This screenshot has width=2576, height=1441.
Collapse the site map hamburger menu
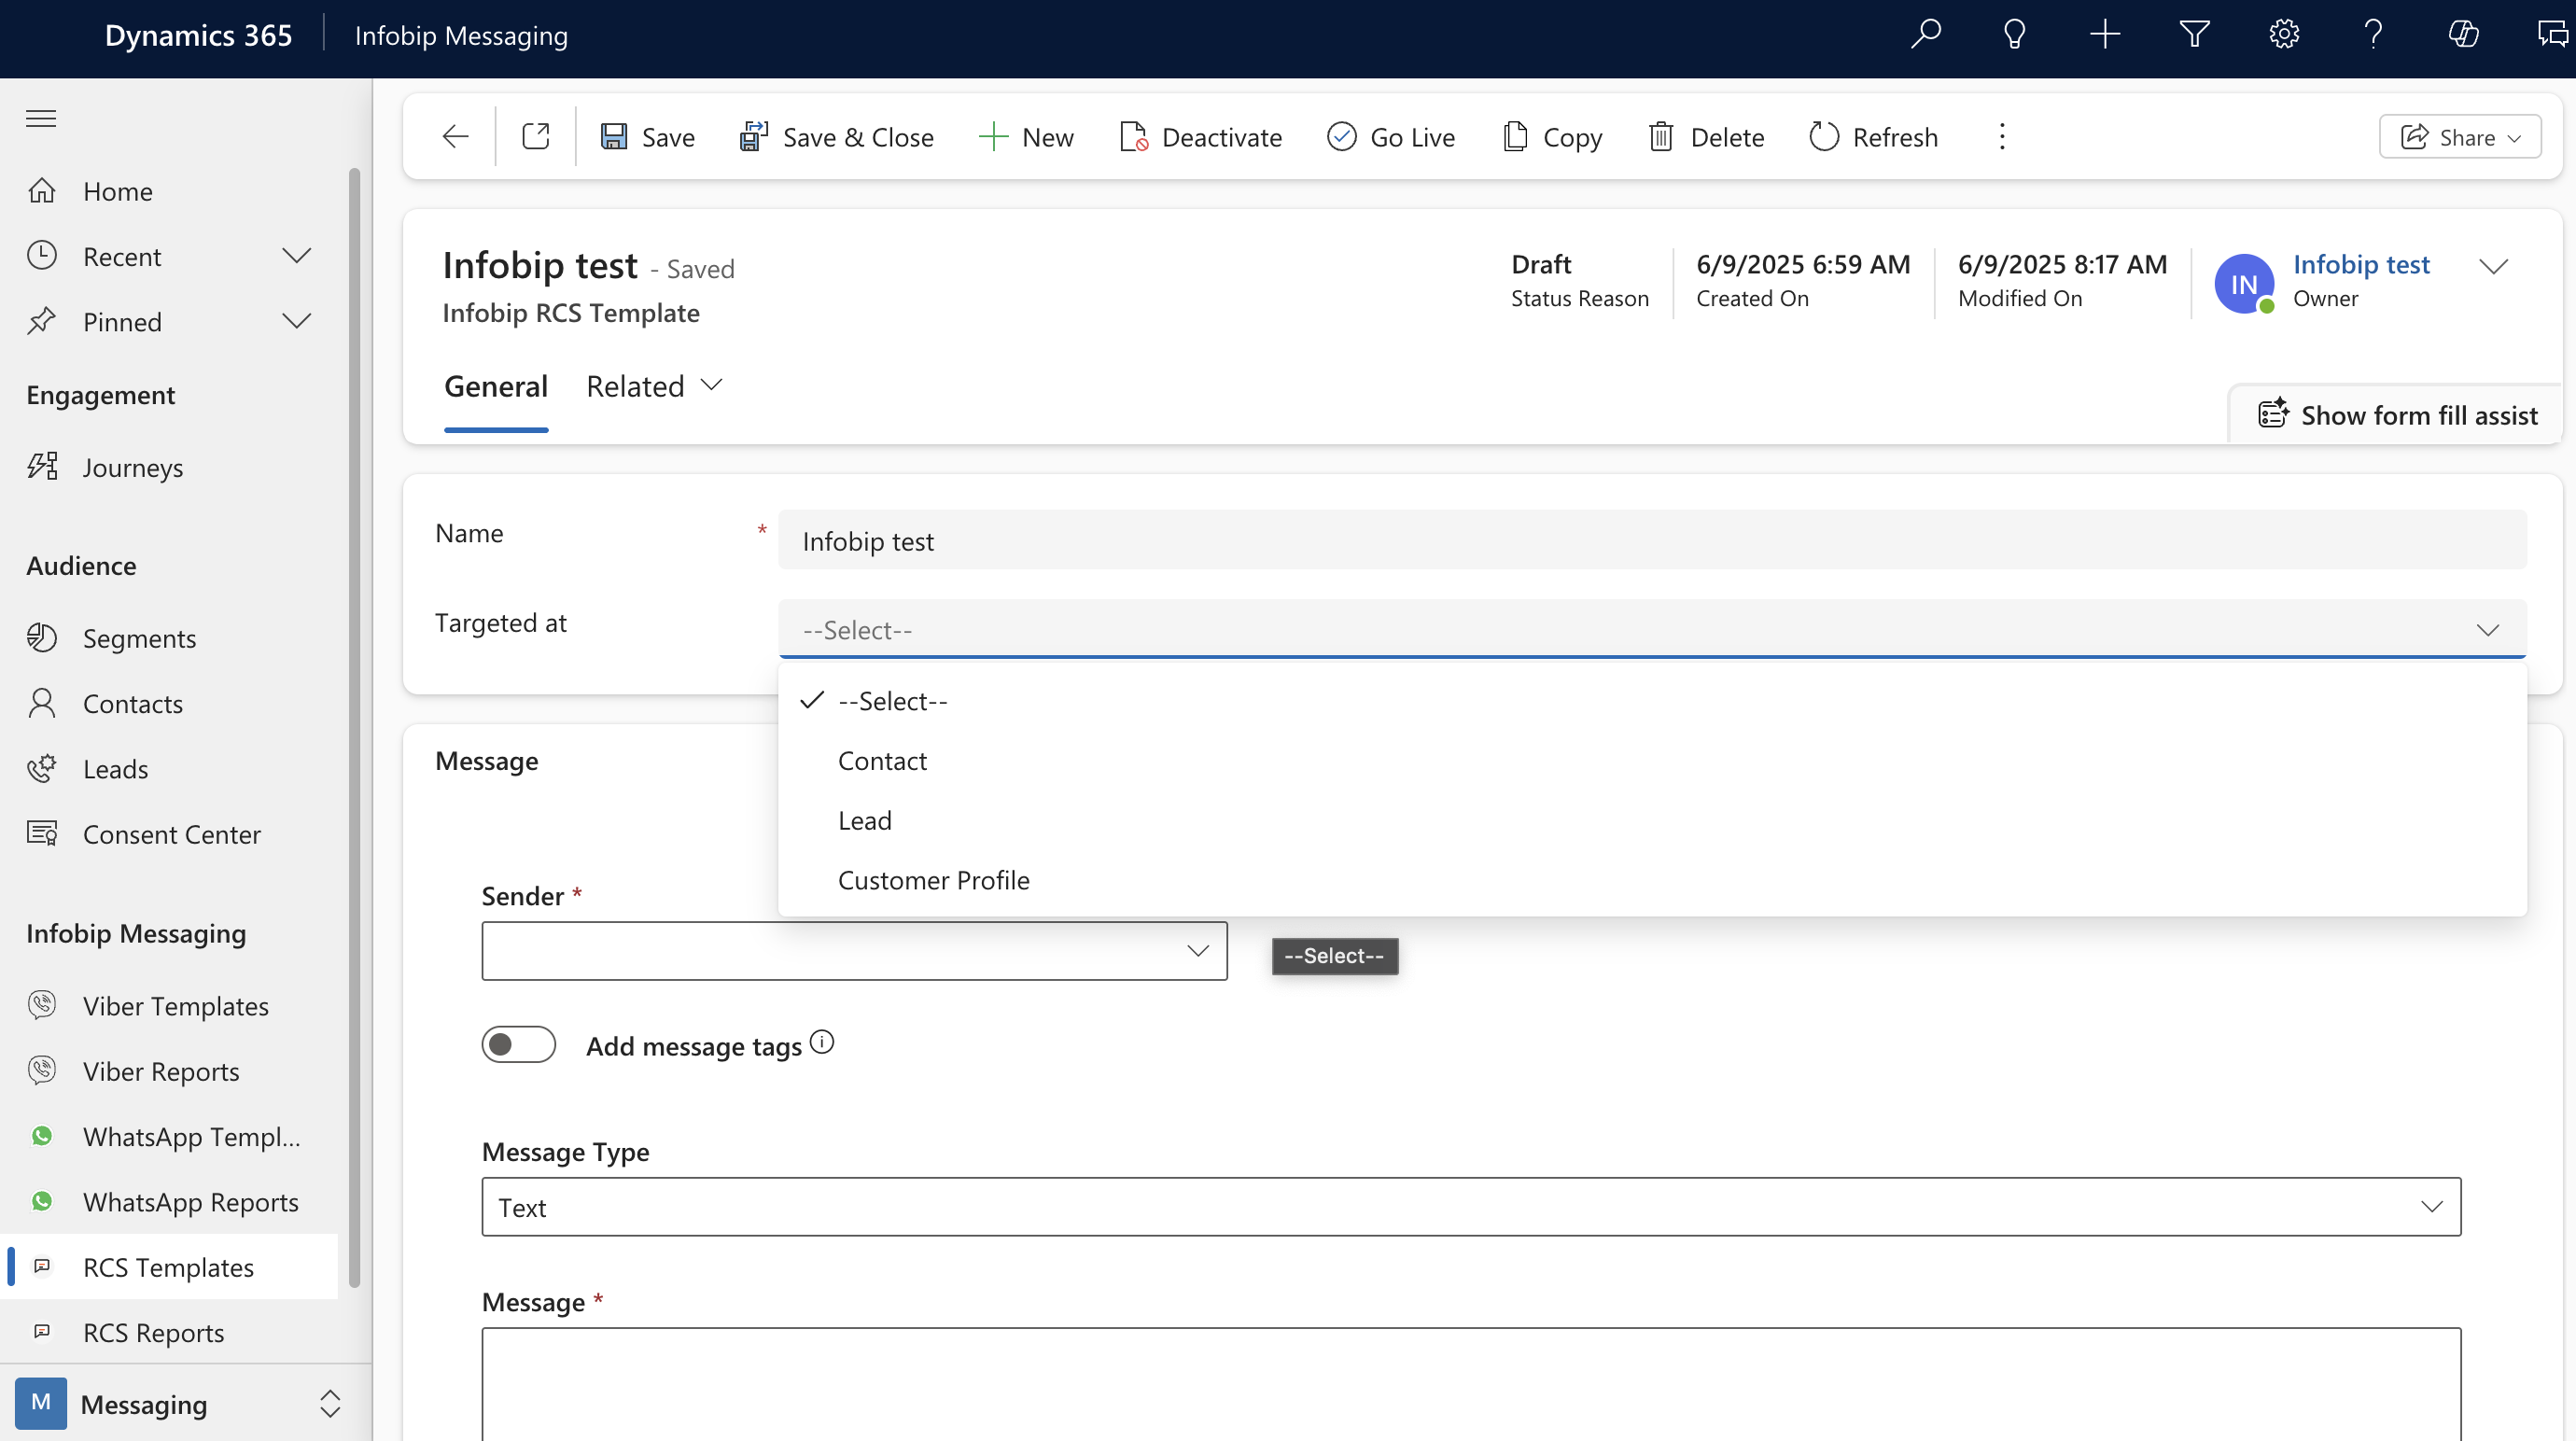pos(41,119)
